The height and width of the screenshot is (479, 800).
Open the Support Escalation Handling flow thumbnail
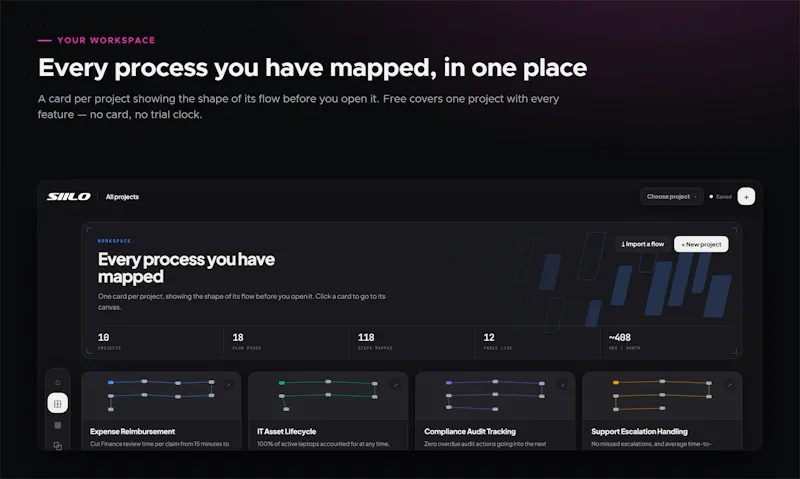tap(662, 395)
